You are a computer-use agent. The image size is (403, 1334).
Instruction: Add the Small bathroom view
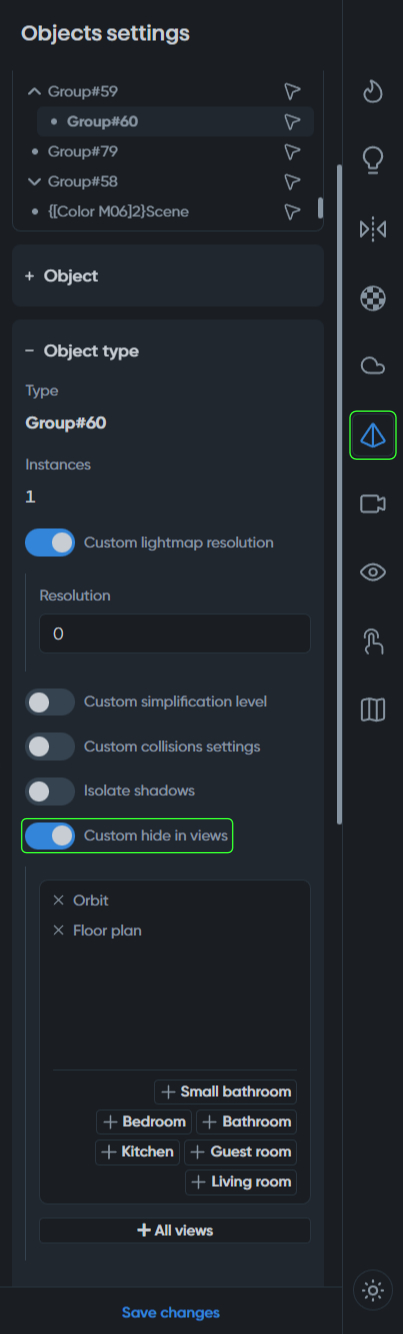point(225,1092)
